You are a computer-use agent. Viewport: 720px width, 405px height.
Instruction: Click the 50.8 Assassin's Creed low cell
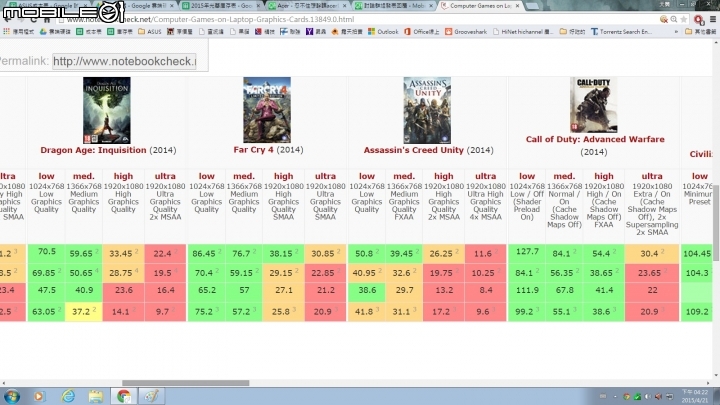coord(366,253)
